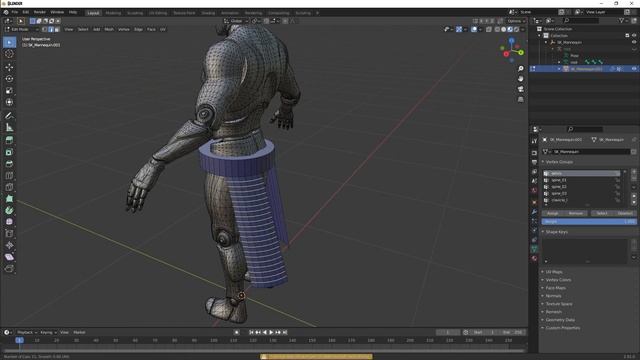Click the Outliner search field

pos(581,20)
